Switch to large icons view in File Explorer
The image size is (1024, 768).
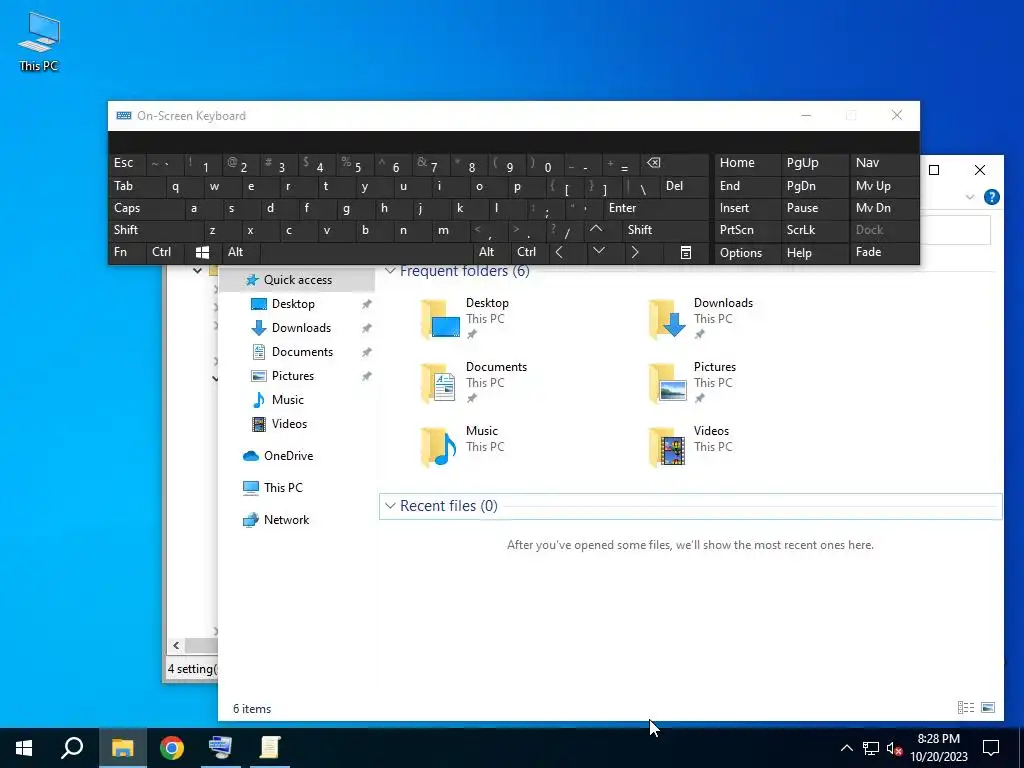point(988,707)
